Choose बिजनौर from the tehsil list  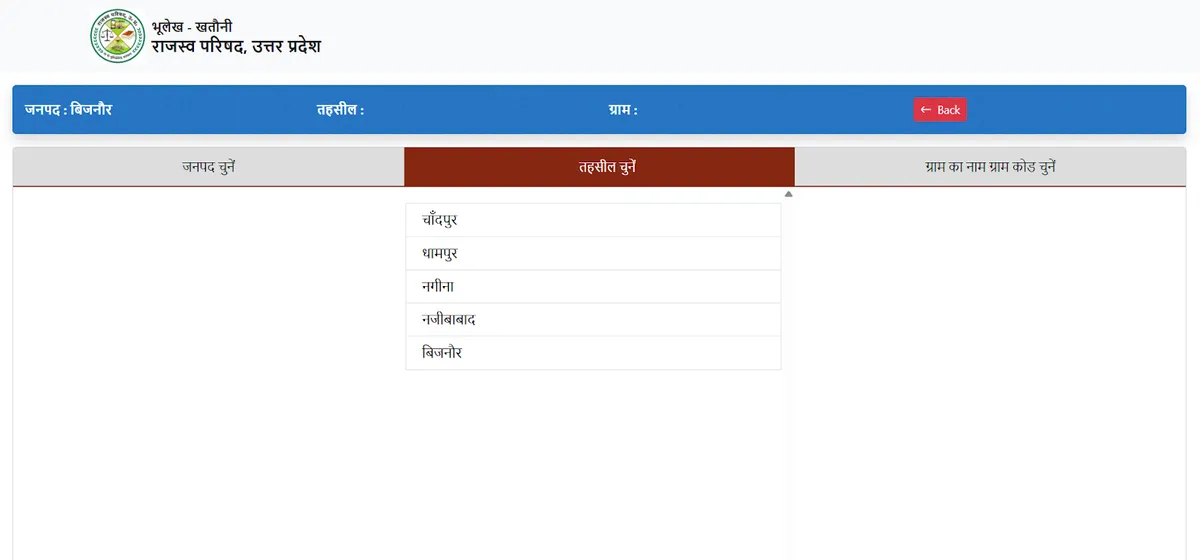pos(592,353)
